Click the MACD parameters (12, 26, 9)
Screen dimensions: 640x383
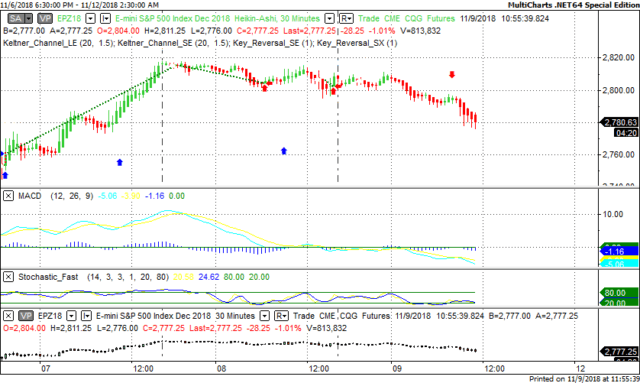tap(72, 196)
